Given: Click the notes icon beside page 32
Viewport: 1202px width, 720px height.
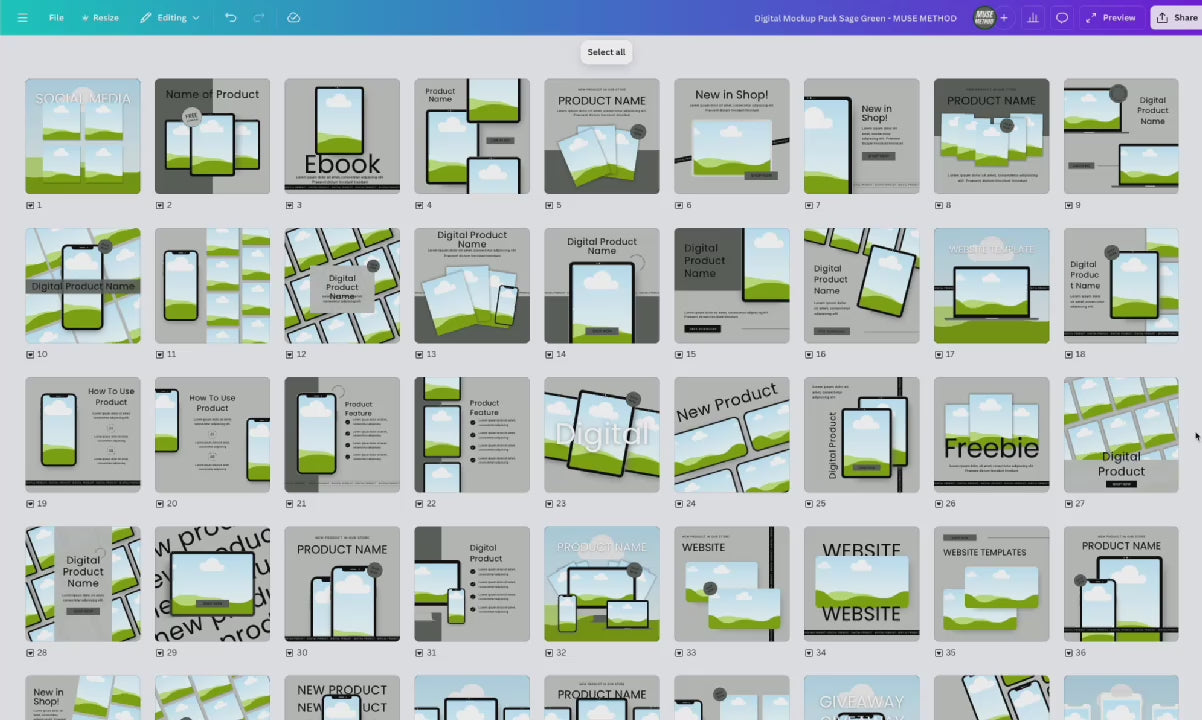Looking at the screenshot, I should tap(549, 653).
